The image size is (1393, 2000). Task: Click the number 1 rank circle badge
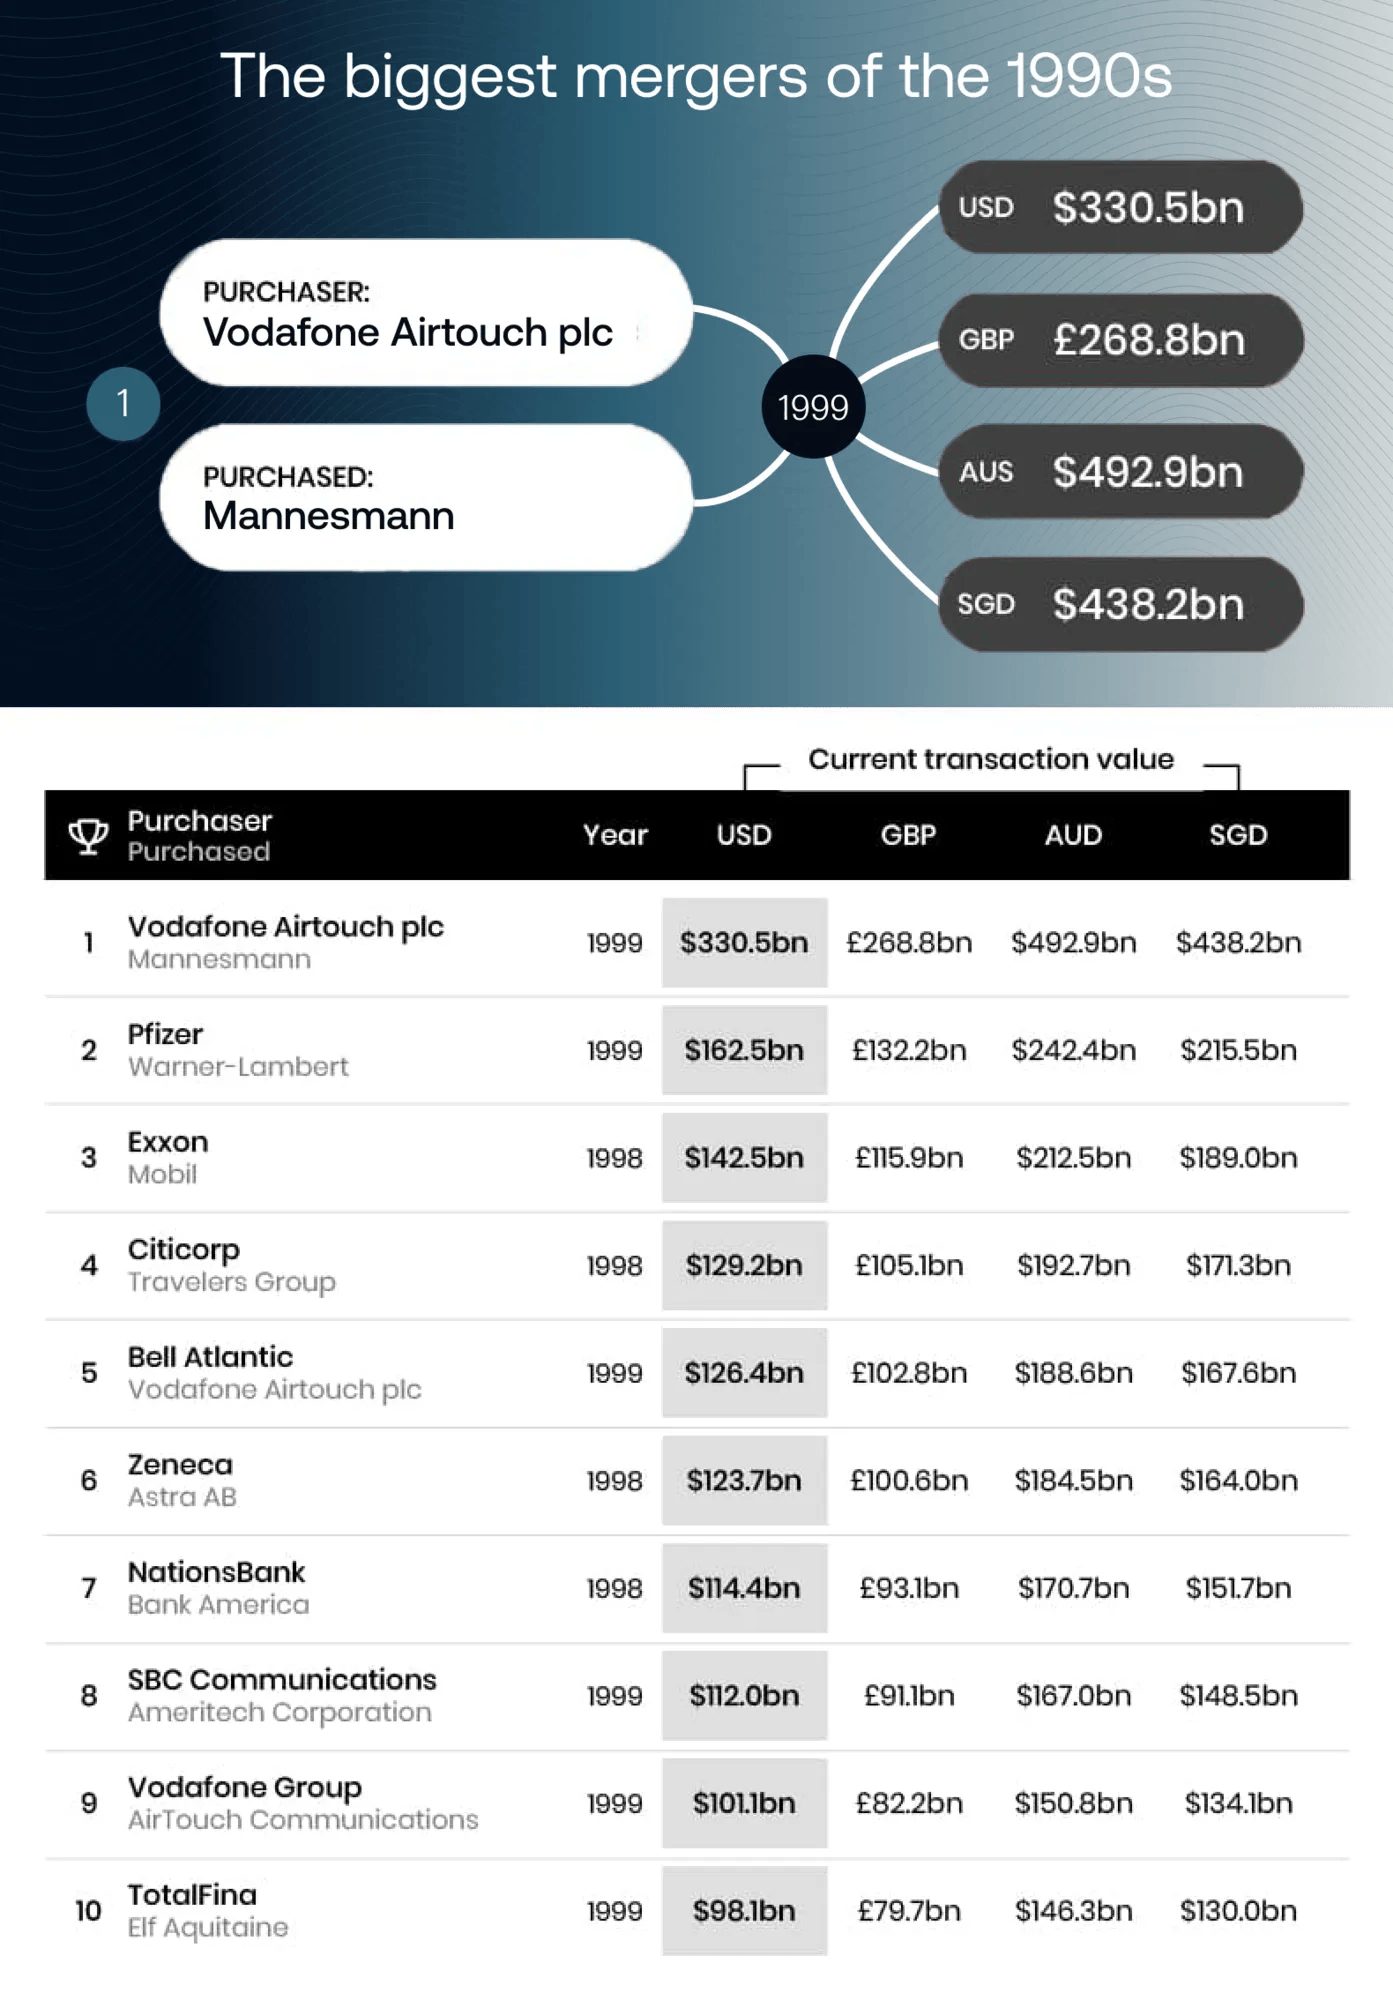(123, 404)
